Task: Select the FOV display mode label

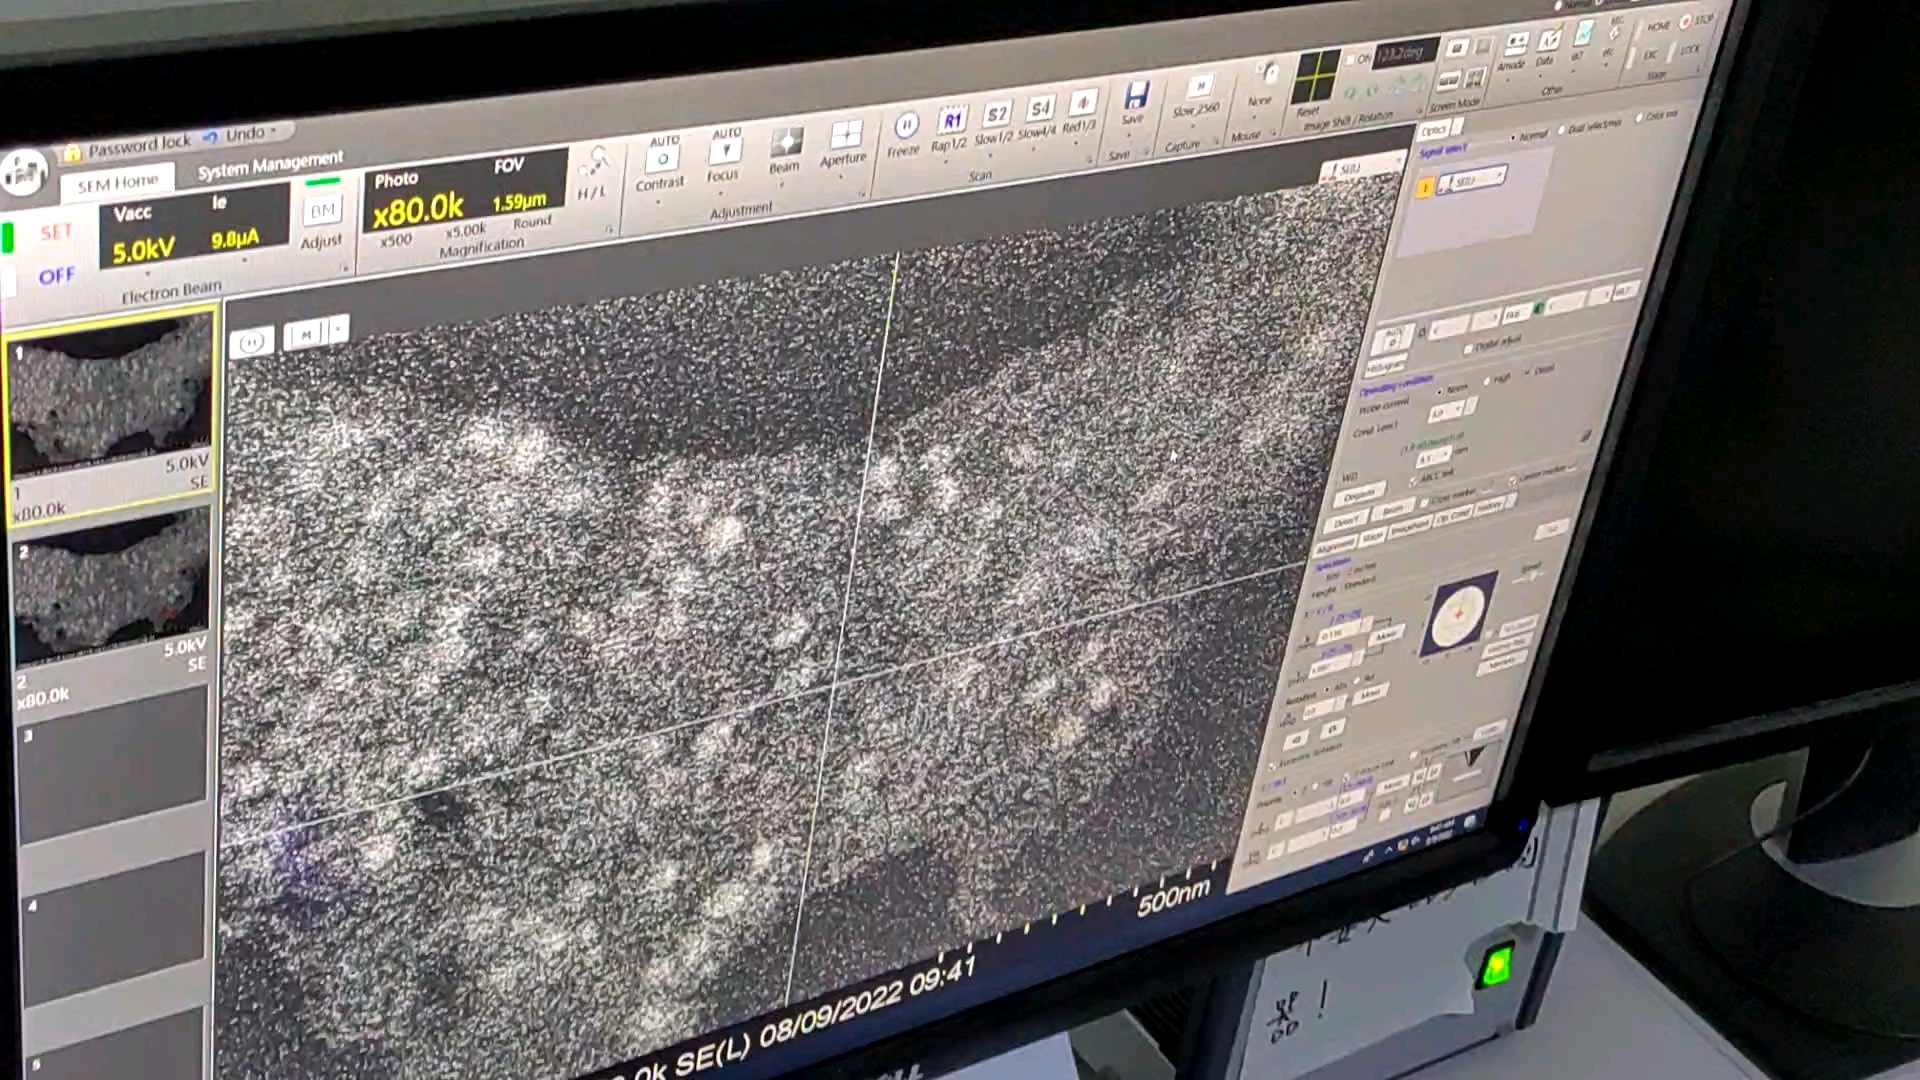Action: pos(508,166)
